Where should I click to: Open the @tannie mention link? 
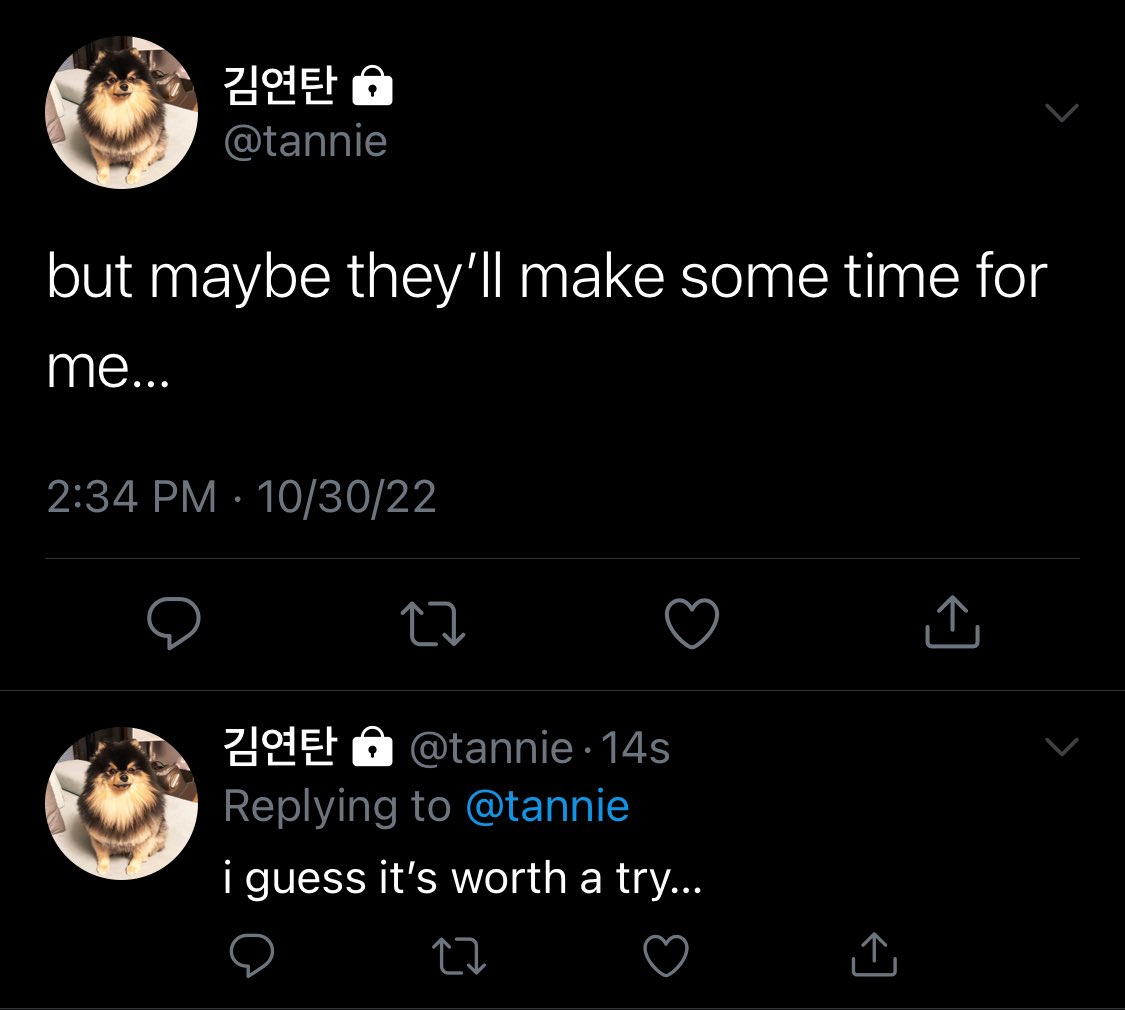point(547,806)
